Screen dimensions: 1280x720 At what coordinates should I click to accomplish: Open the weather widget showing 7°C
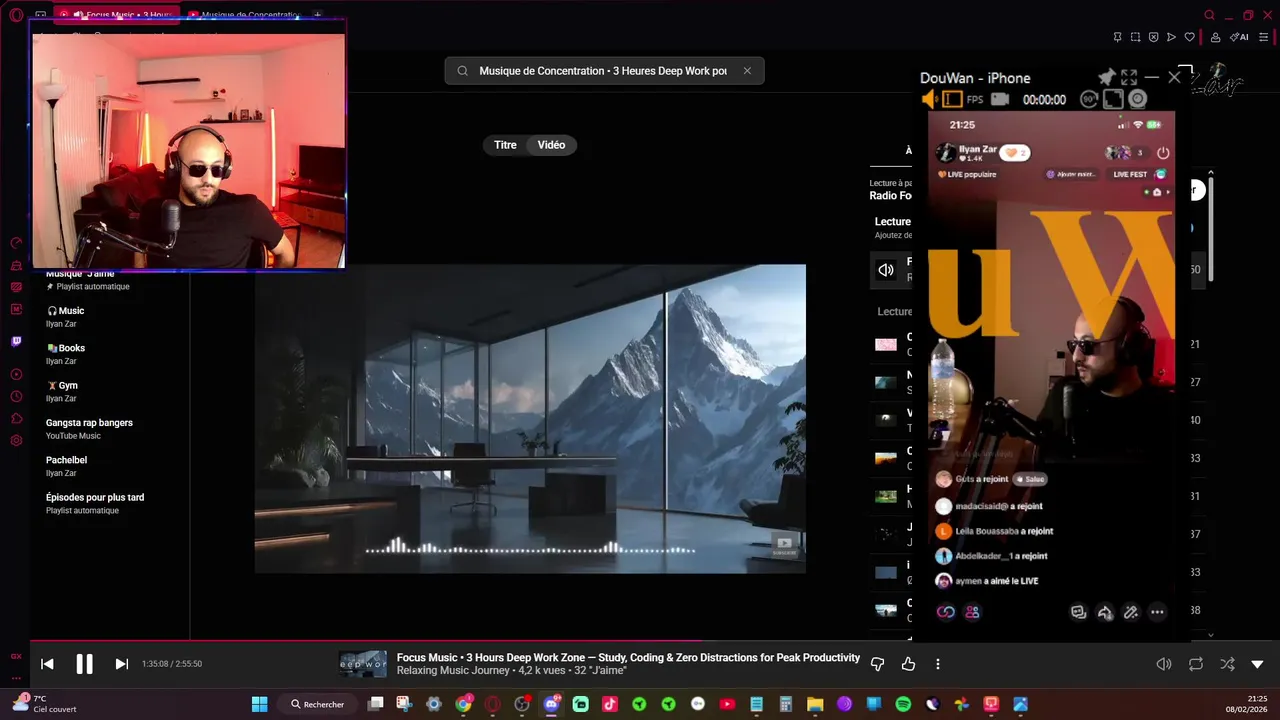tap(43, 703)
